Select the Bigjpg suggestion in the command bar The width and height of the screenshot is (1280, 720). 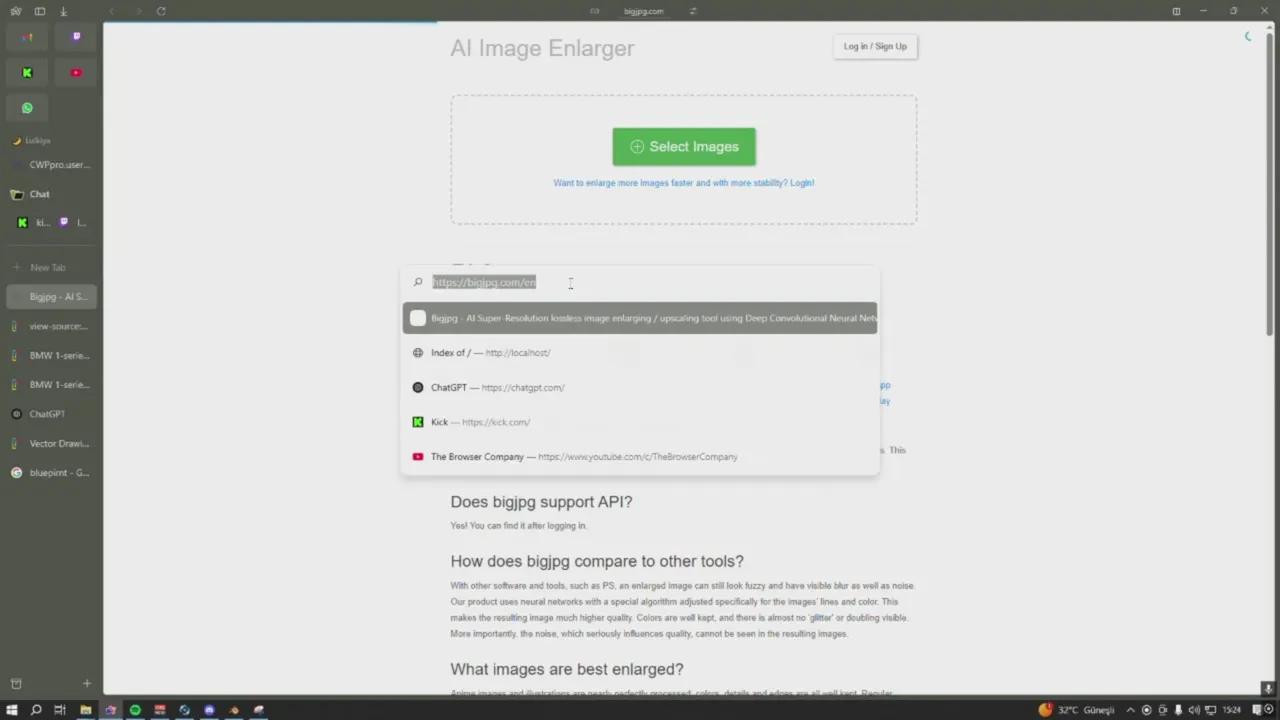tap(640, 318)
